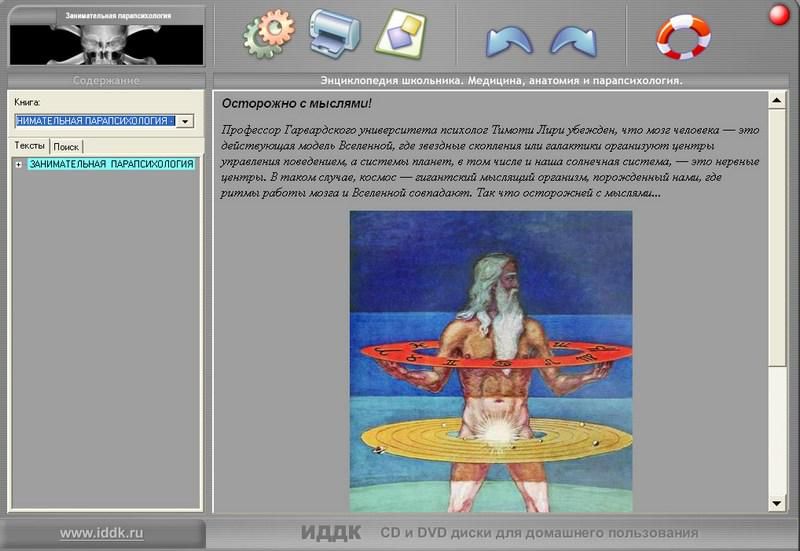Click the colored shapes notes icon
The image size is (800, 551).
coord(399,34)
